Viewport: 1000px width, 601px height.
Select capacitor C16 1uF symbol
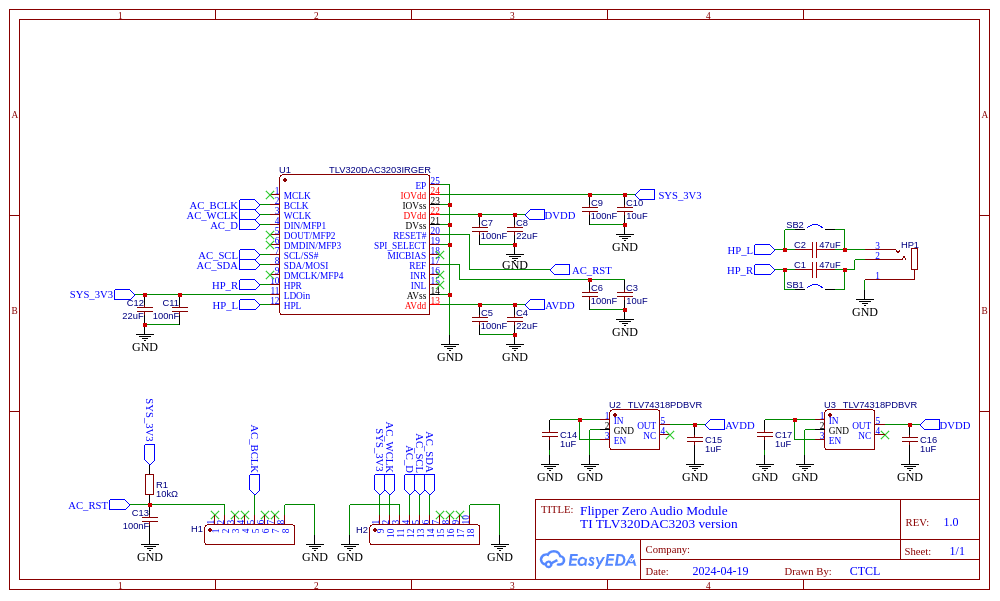tap(909, 440)
